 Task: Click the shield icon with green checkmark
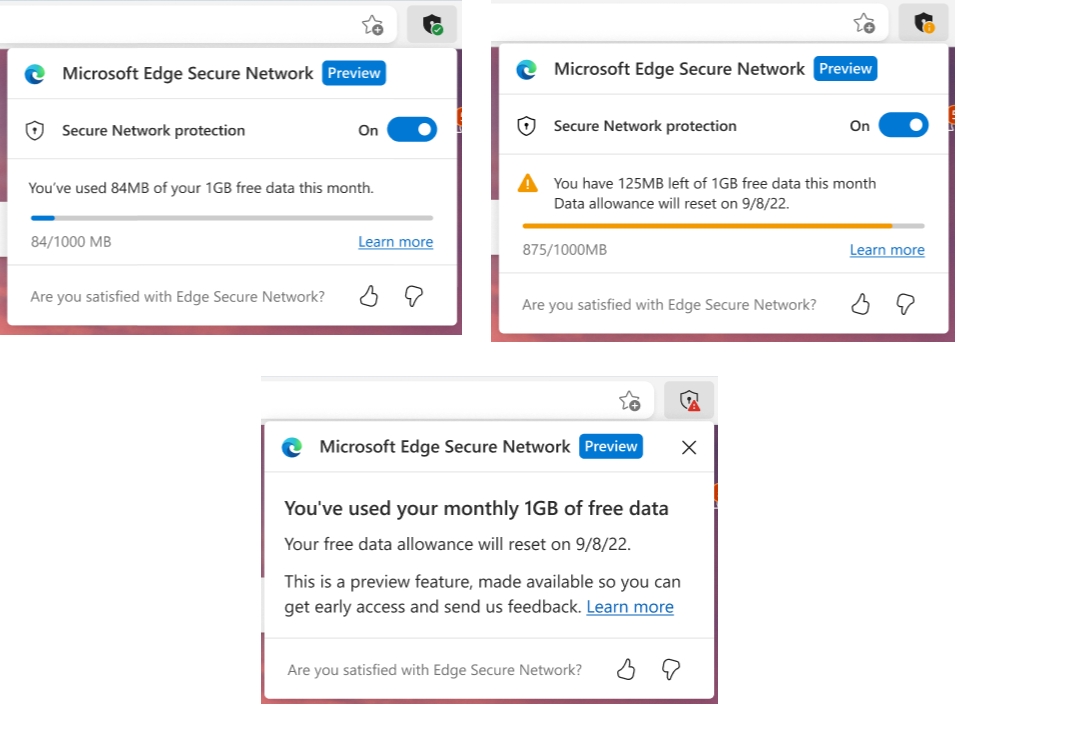432,25
